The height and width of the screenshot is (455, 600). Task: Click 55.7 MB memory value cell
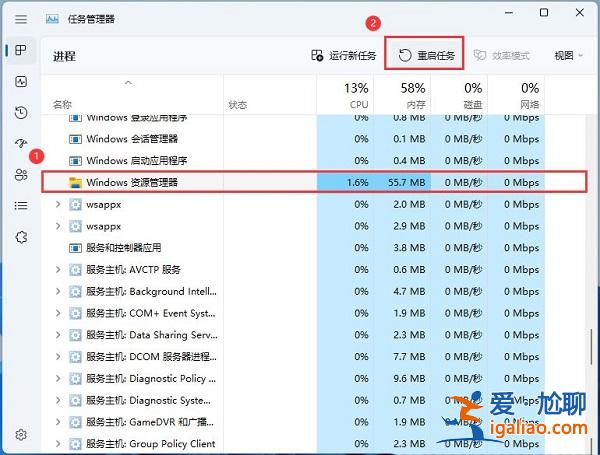click(402, 183)
